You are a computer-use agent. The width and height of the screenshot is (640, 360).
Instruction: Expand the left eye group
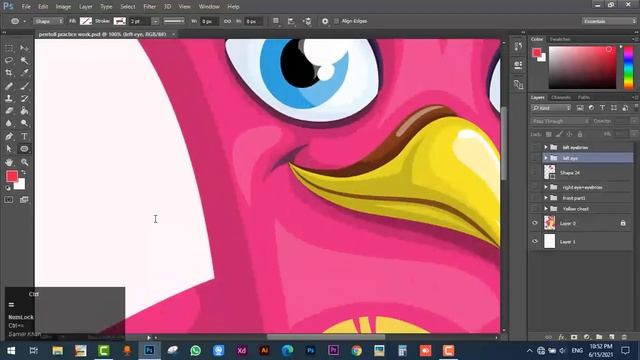pos(546,158)
